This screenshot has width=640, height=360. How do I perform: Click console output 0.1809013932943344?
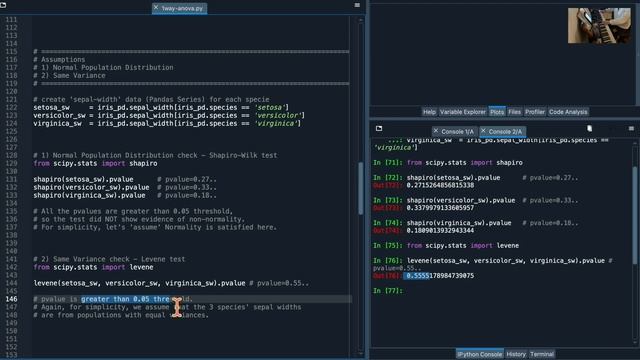(440, 231)
